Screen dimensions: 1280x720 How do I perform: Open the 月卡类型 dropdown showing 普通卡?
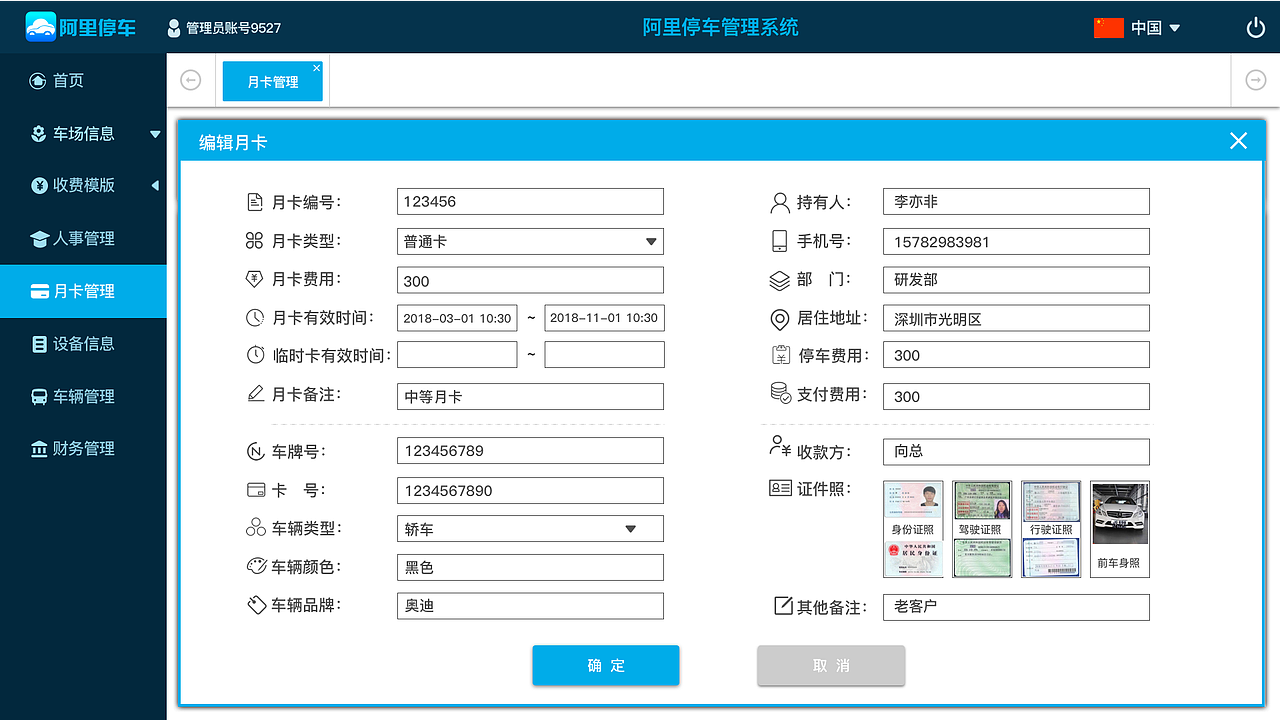(530, 241)
